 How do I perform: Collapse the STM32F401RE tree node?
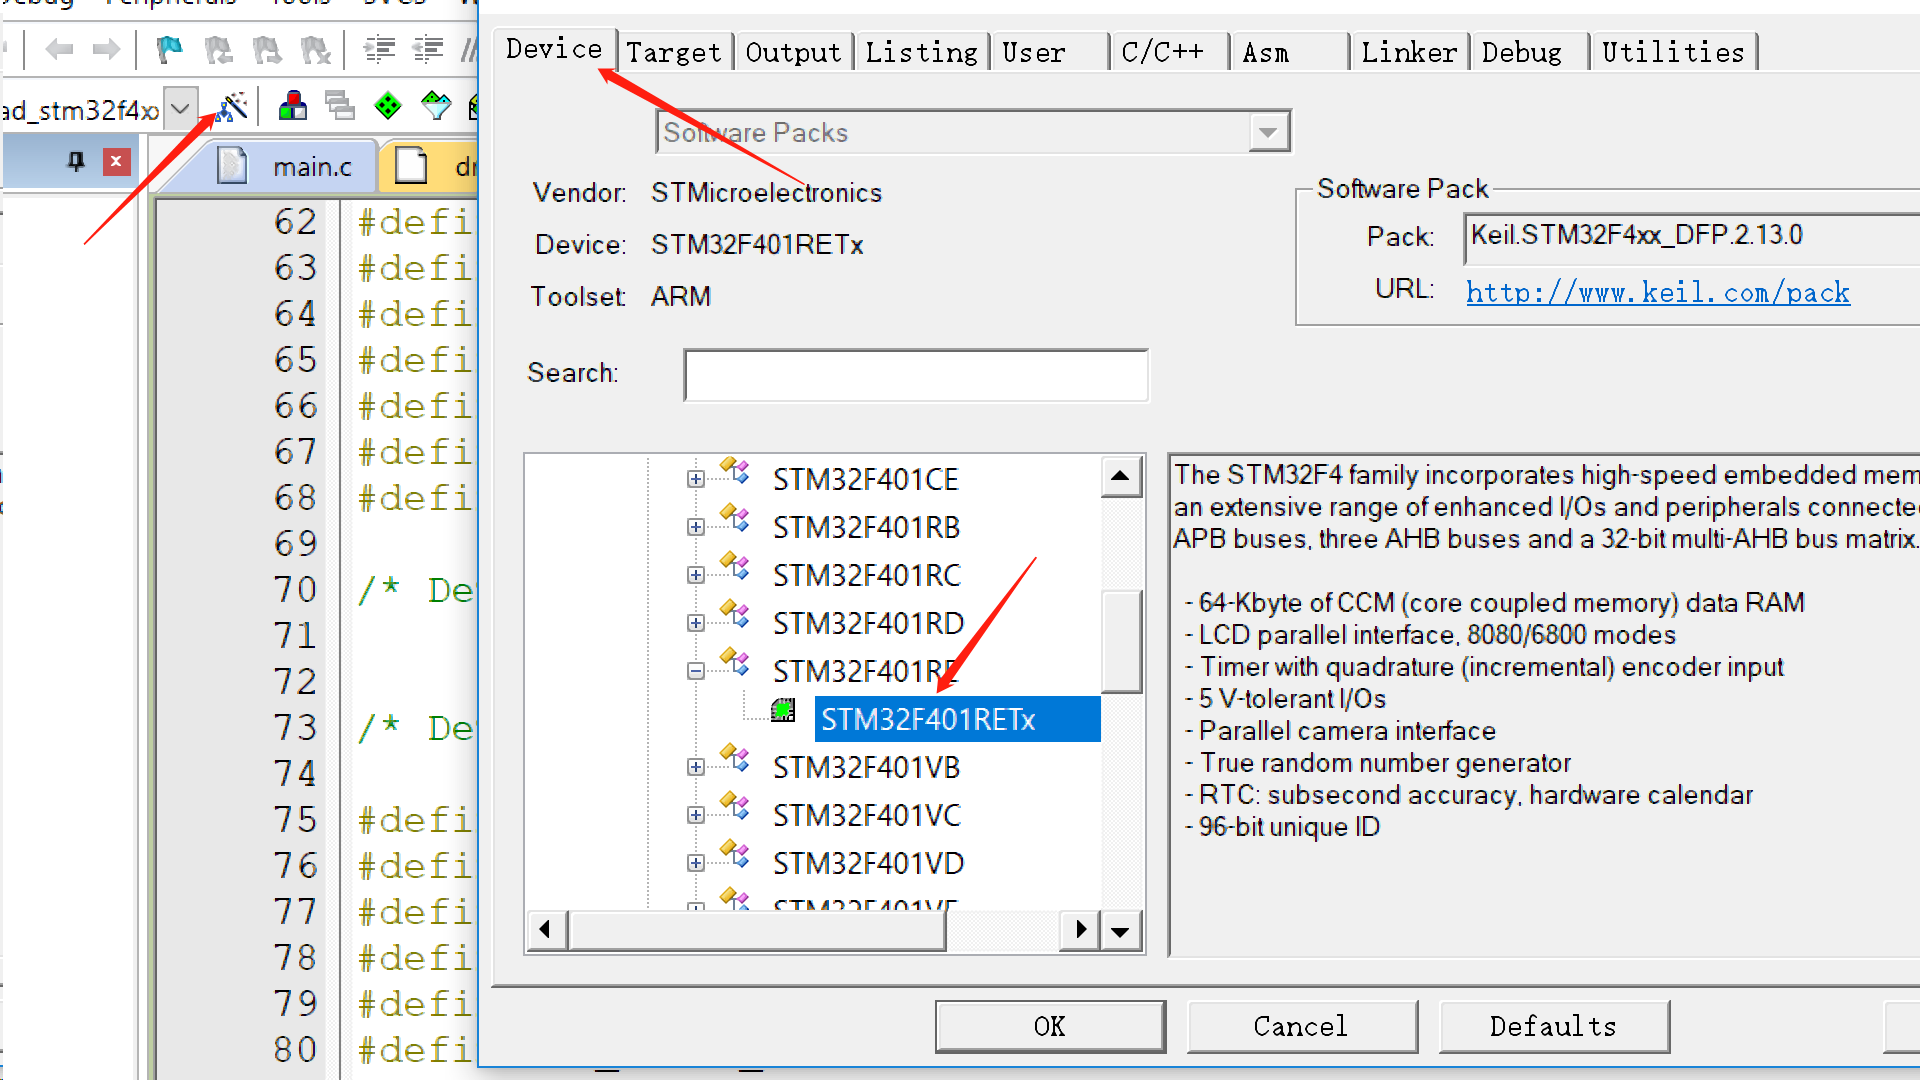pyautogui.click(x=696, y=671)
